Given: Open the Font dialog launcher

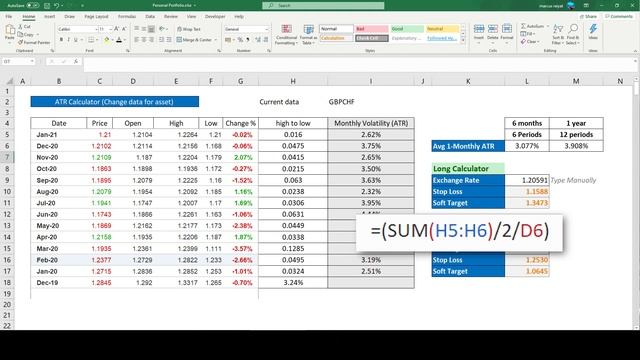Looking at the screenshot, I should tap(128, 51).
